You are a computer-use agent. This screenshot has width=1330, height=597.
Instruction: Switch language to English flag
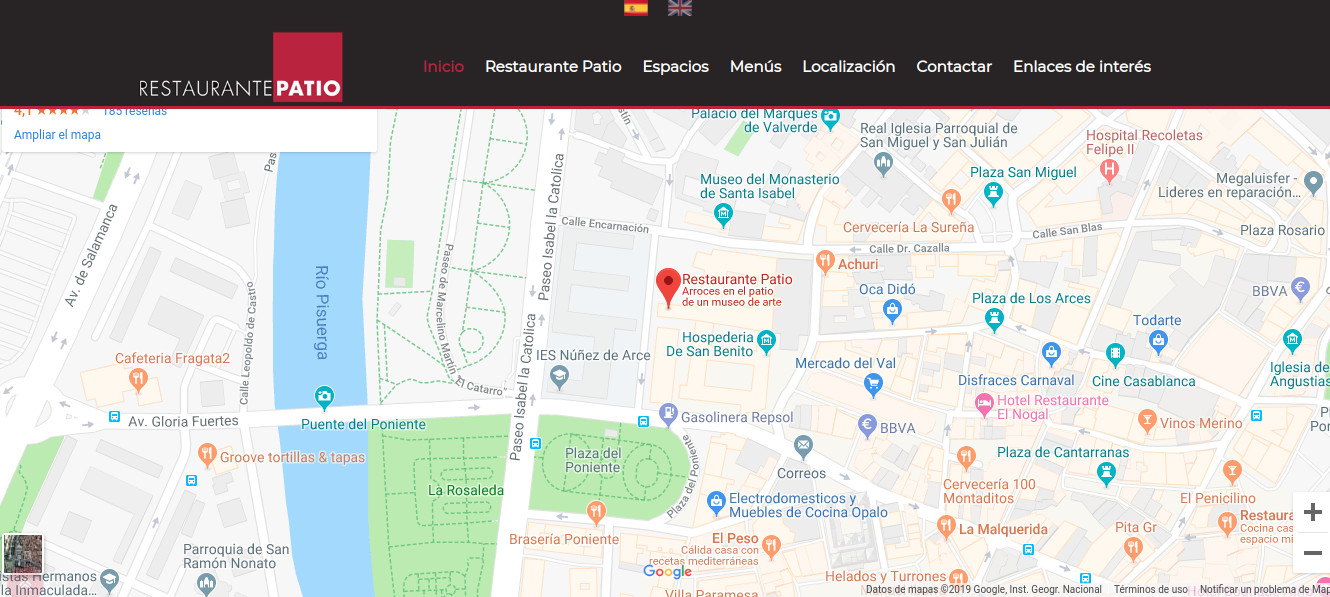pos(680,8)
